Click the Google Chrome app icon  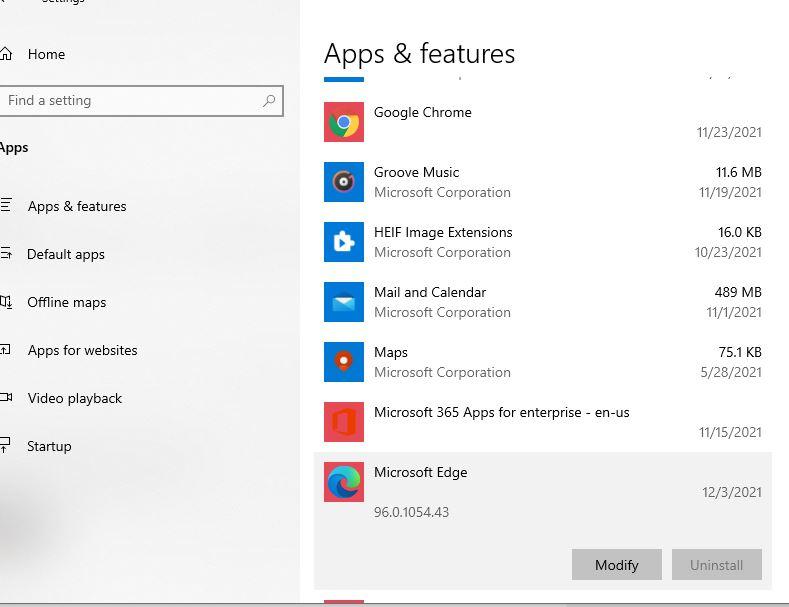(344, 122)
